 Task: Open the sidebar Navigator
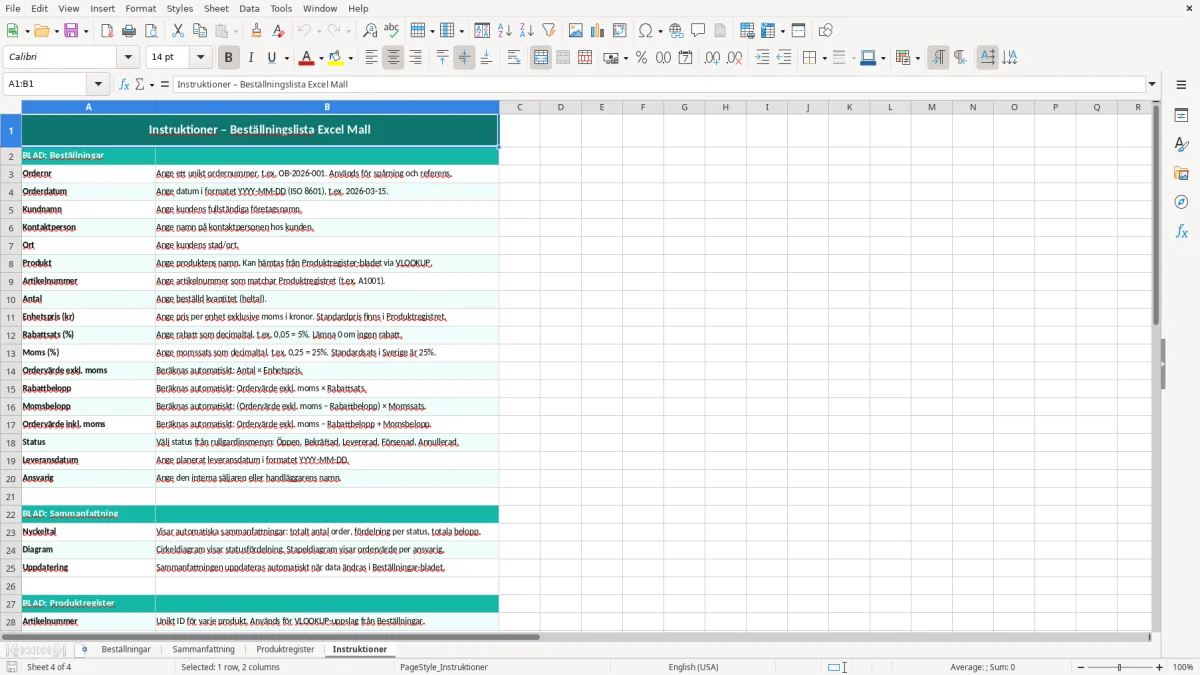[x=1181, y=202]
